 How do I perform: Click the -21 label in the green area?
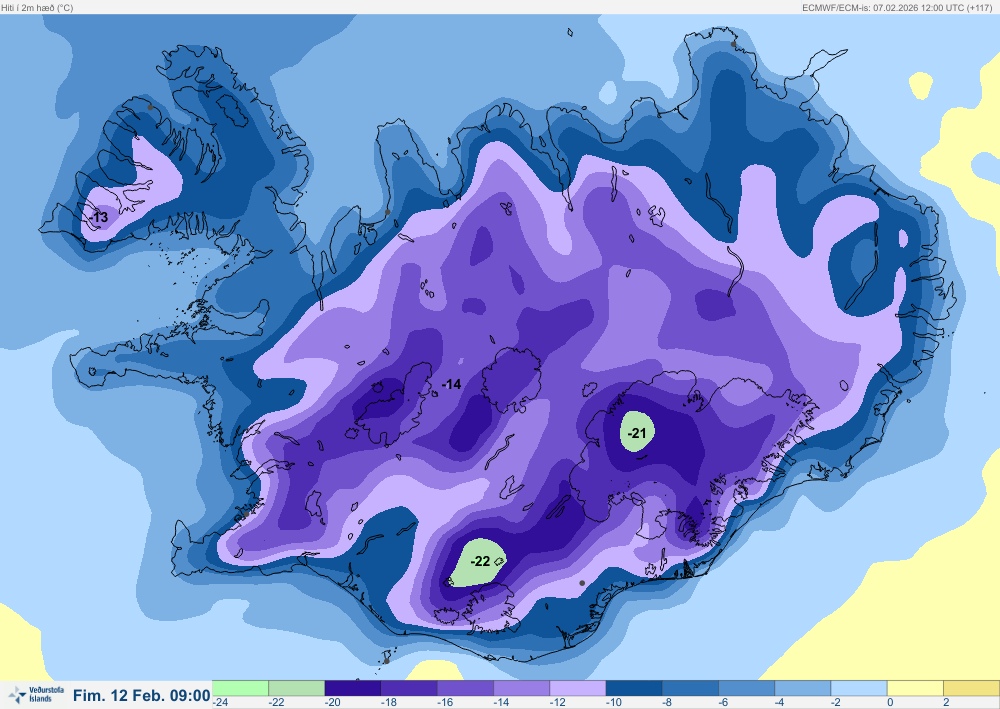click(x=636, y=434)
